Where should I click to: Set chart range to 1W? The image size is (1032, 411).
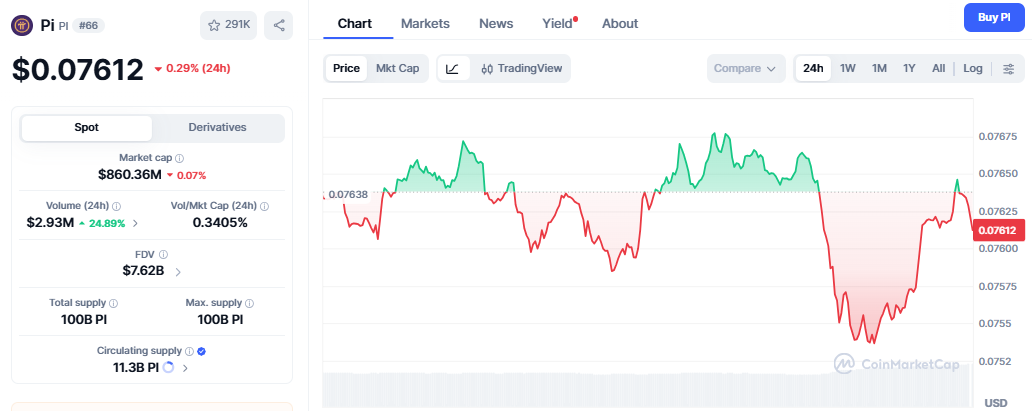[848, 68]
